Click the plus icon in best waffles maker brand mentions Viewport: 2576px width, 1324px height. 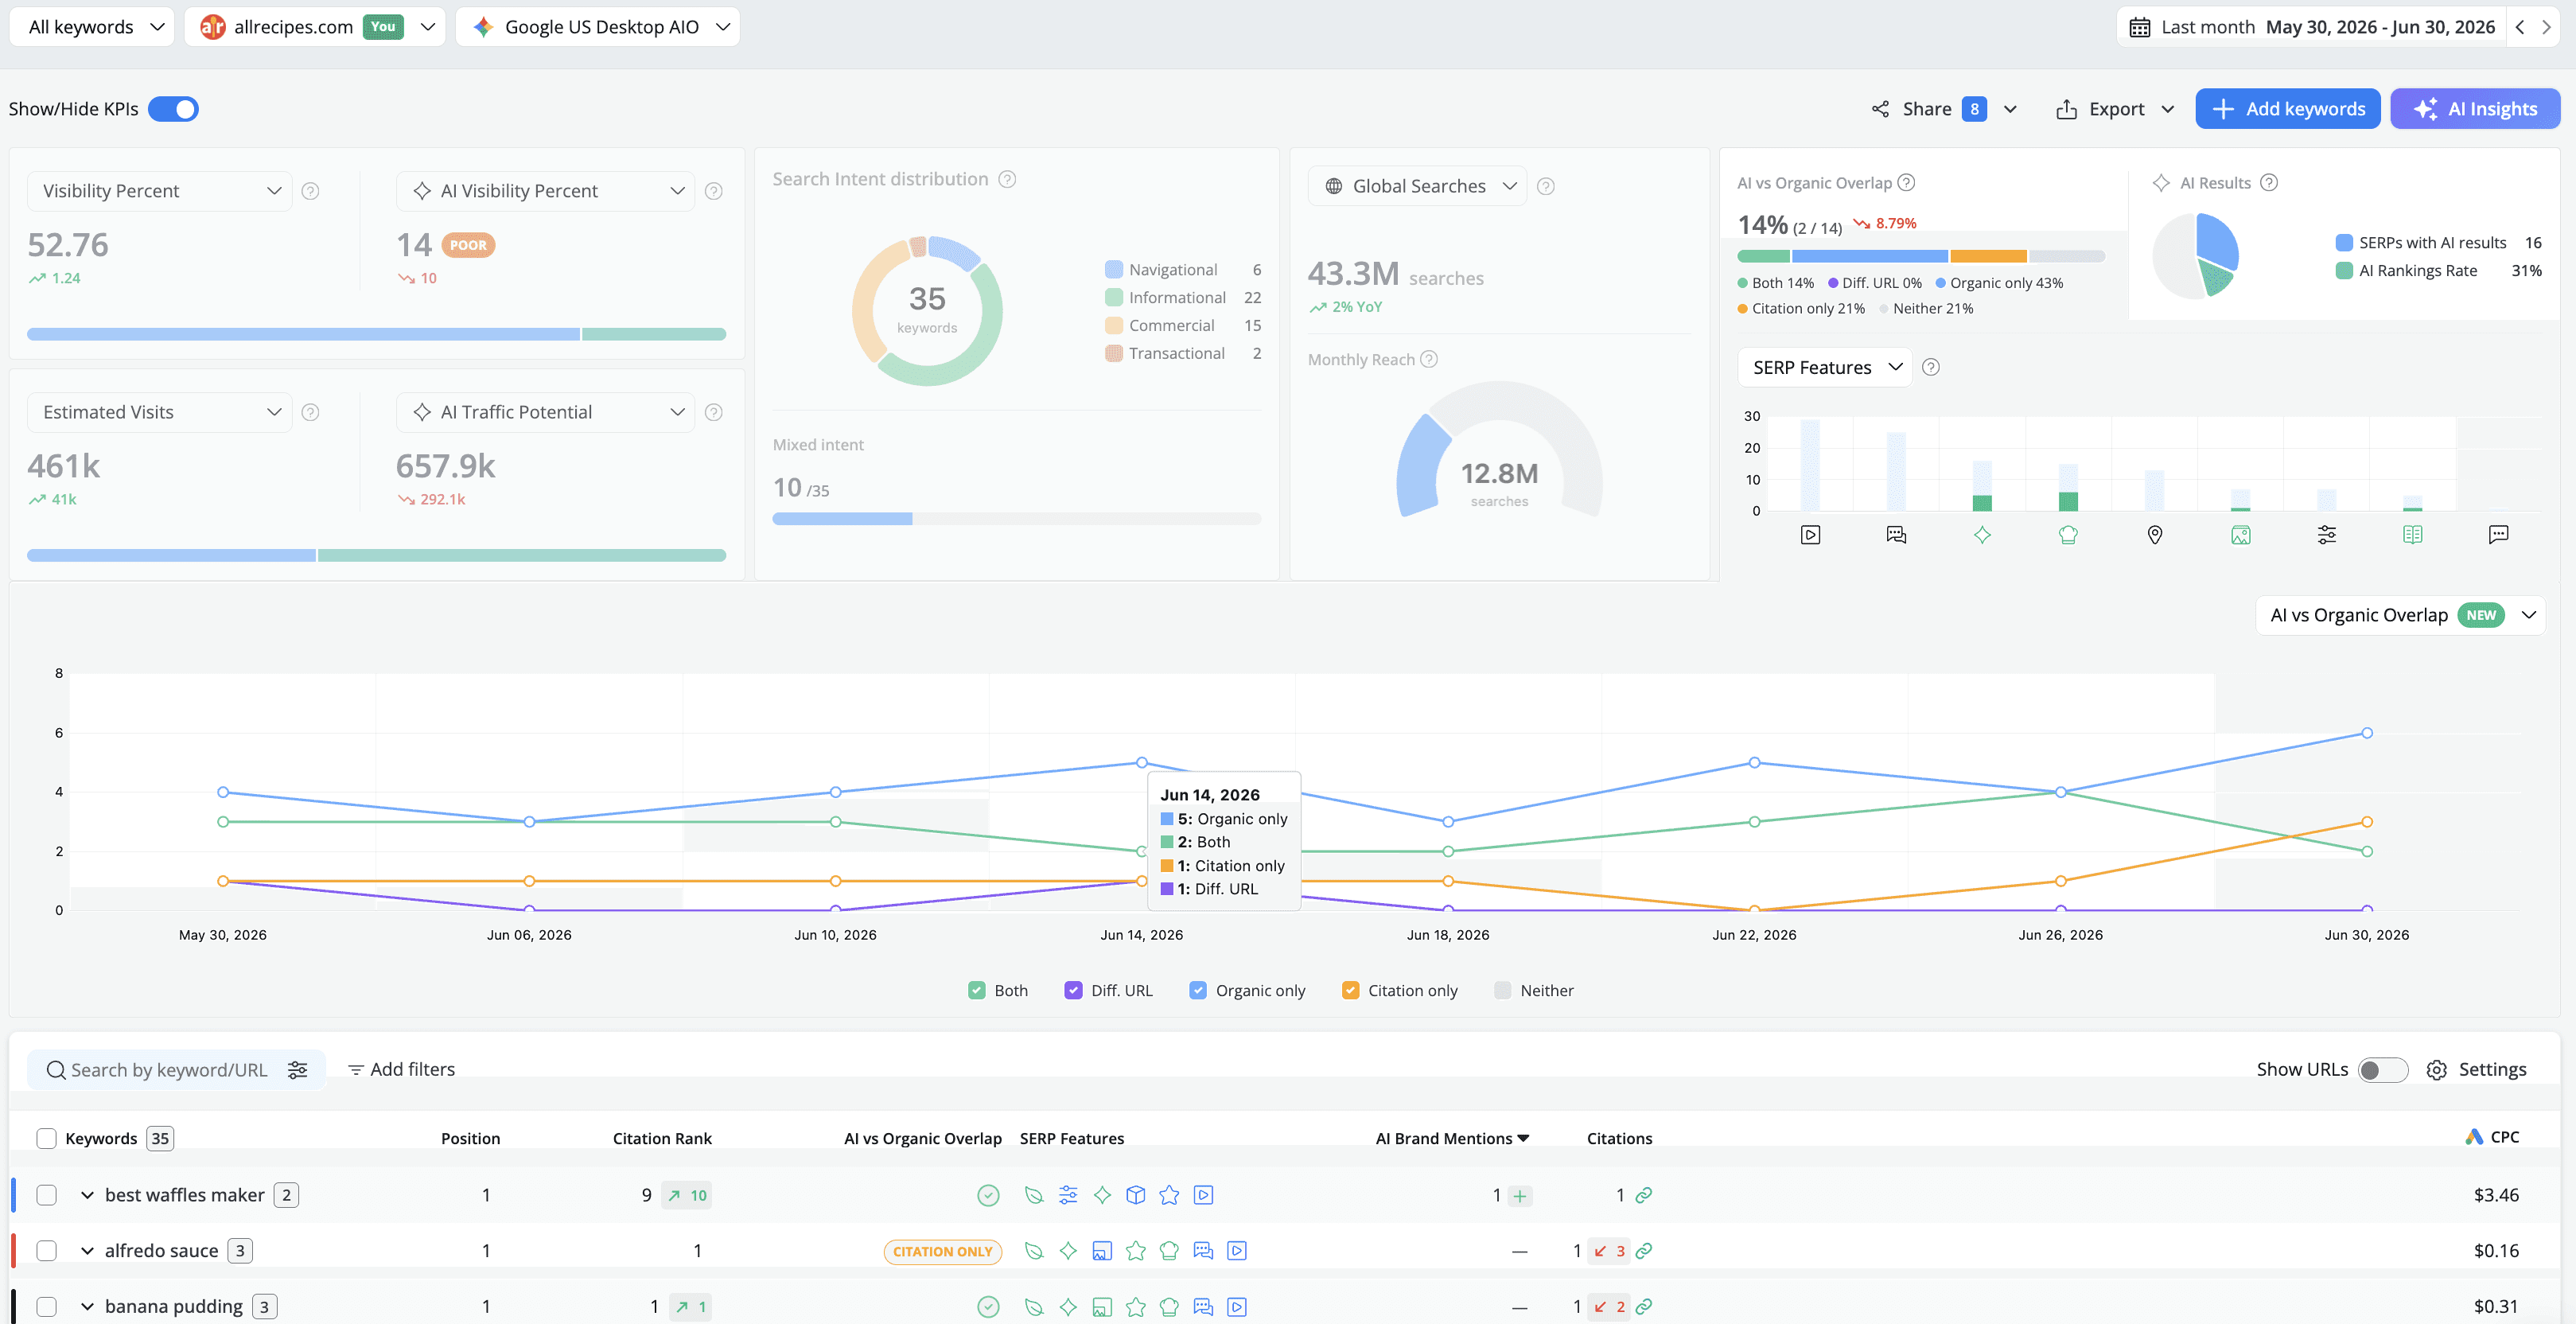pyautogui.click(x=1520, y=1196)
